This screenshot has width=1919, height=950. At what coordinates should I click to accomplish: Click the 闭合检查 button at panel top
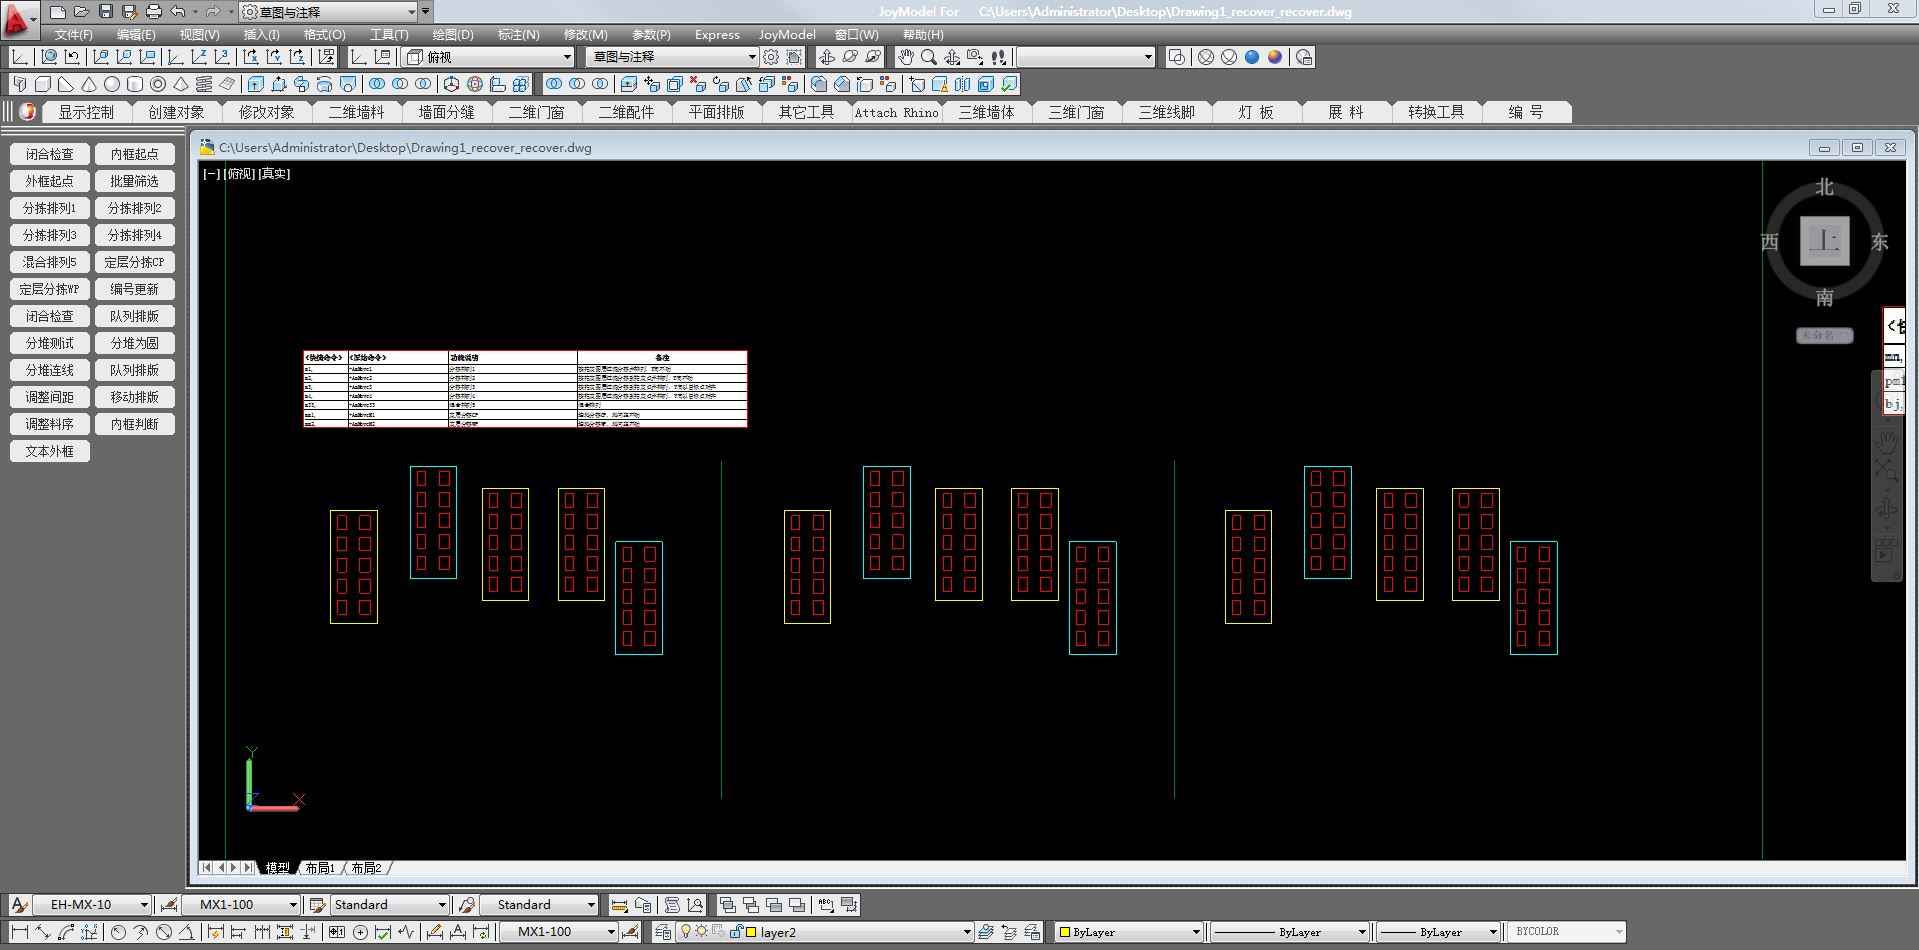(50, 154)
